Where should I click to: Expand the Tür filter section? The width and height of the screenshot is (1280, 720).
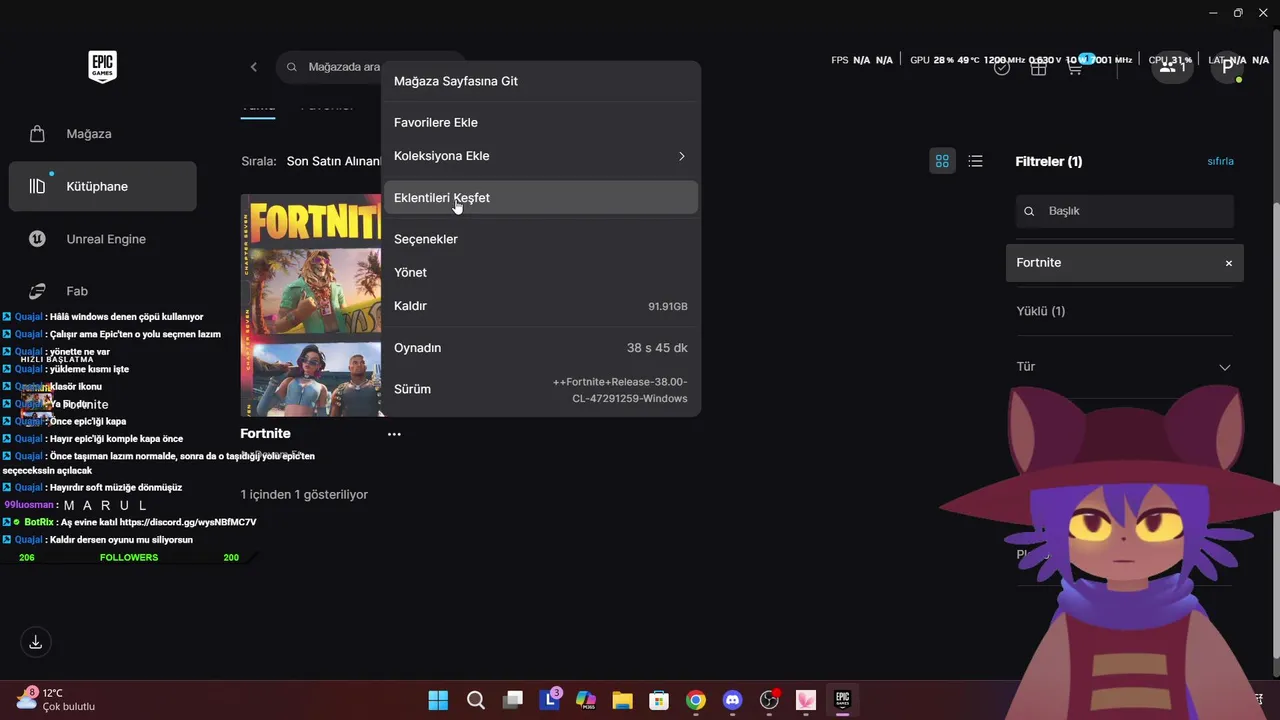[1124, 367]
